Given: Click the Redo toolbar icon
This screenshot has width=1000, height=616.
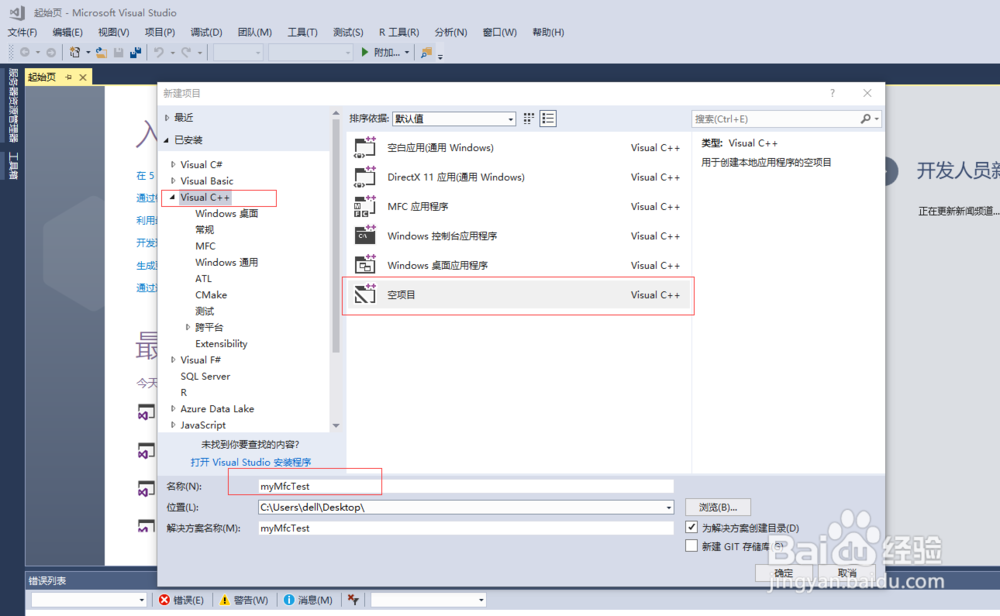Looking at the screenshot, I should coord(186,52).
